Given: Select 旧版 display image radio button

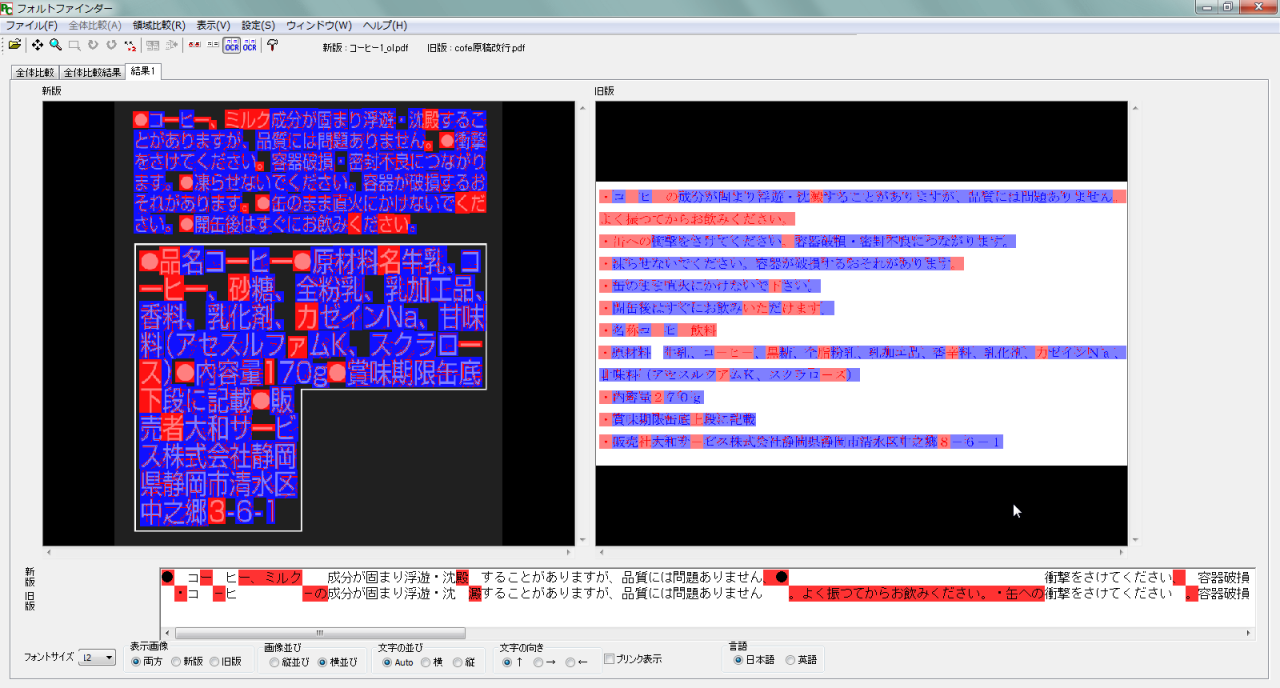Looking at the screenshot, I should coord(225,662).
